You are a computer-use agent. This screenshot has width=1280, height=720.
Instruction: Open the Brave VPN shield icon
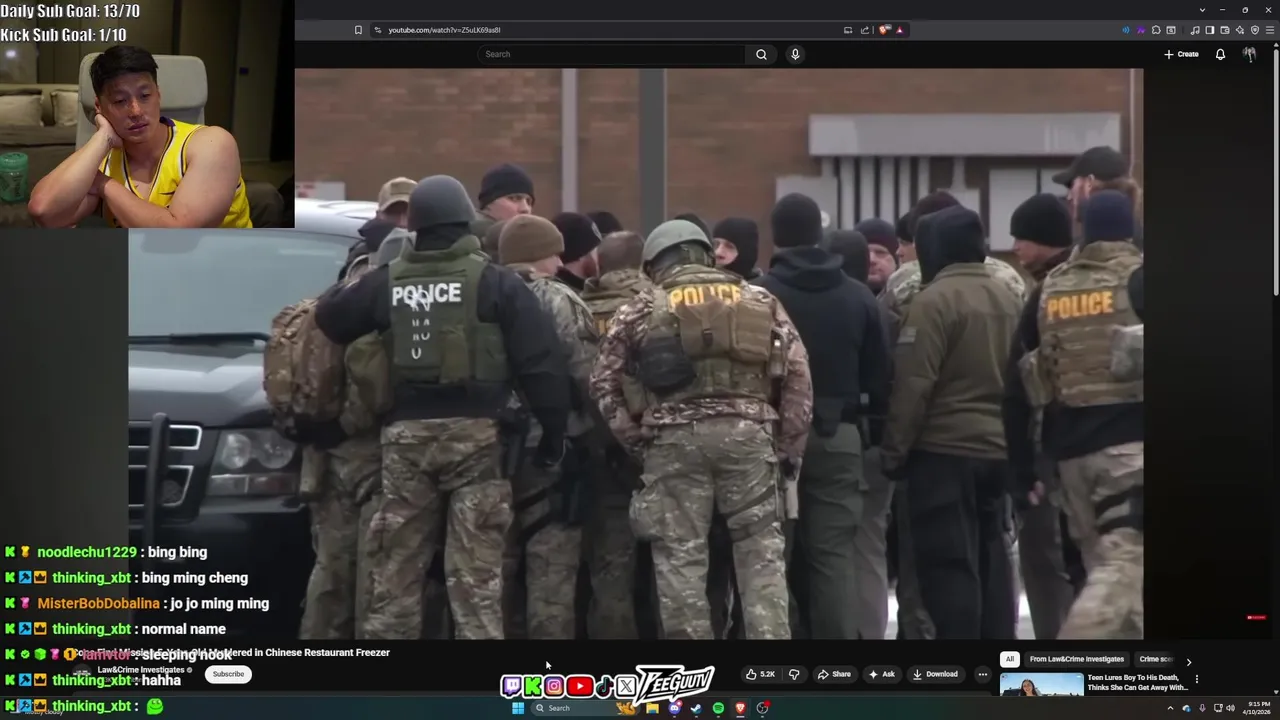[1255, 30]
